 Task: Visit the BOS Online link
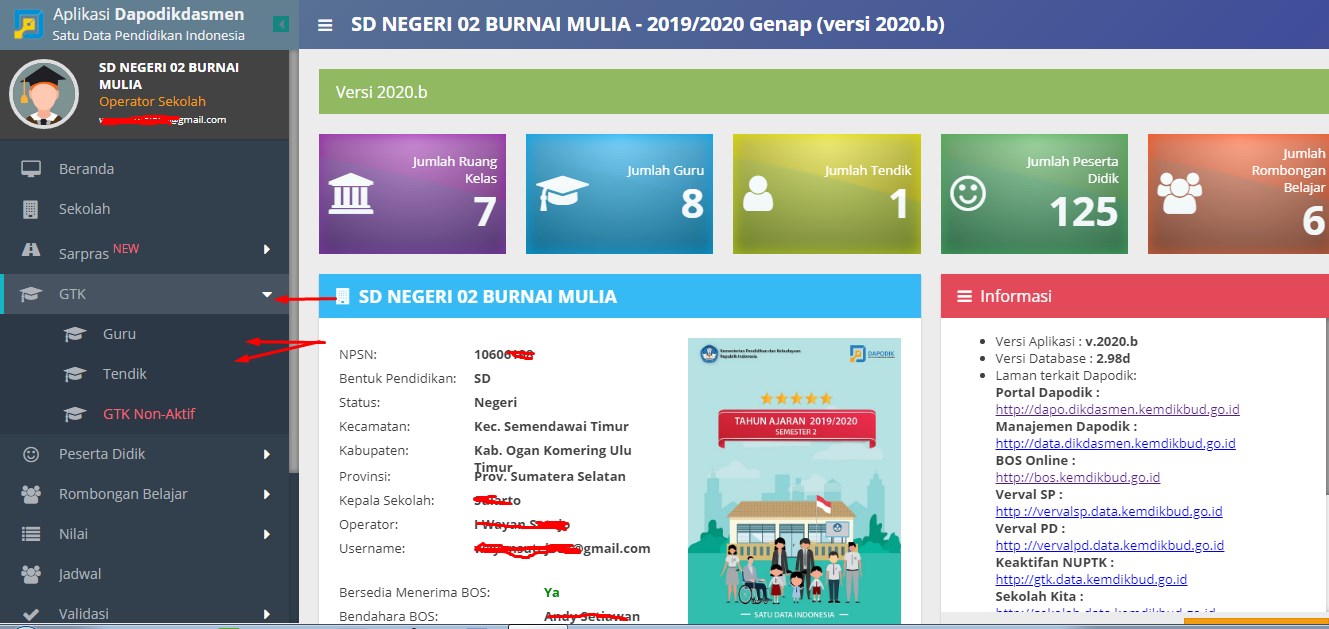(x=1078, y=477)
